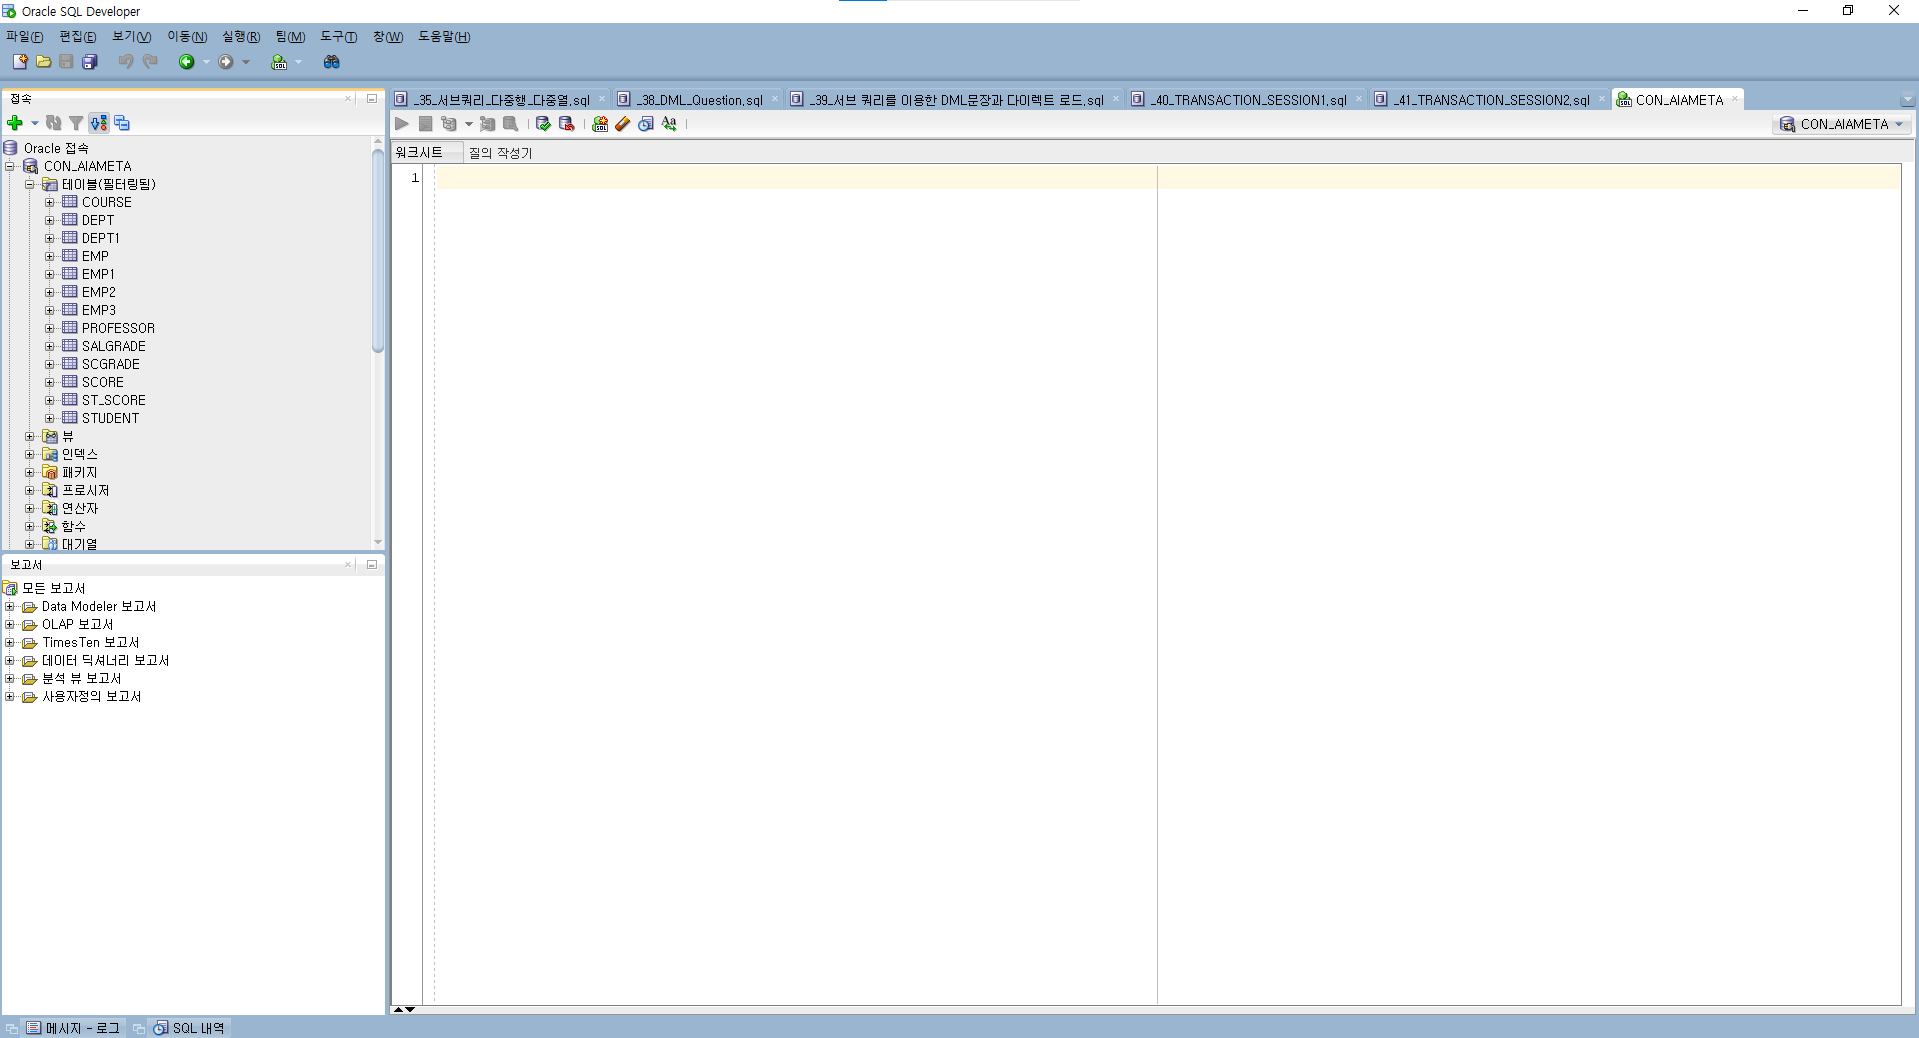Click the green plus New Connection icon

[x=15, y=123]
